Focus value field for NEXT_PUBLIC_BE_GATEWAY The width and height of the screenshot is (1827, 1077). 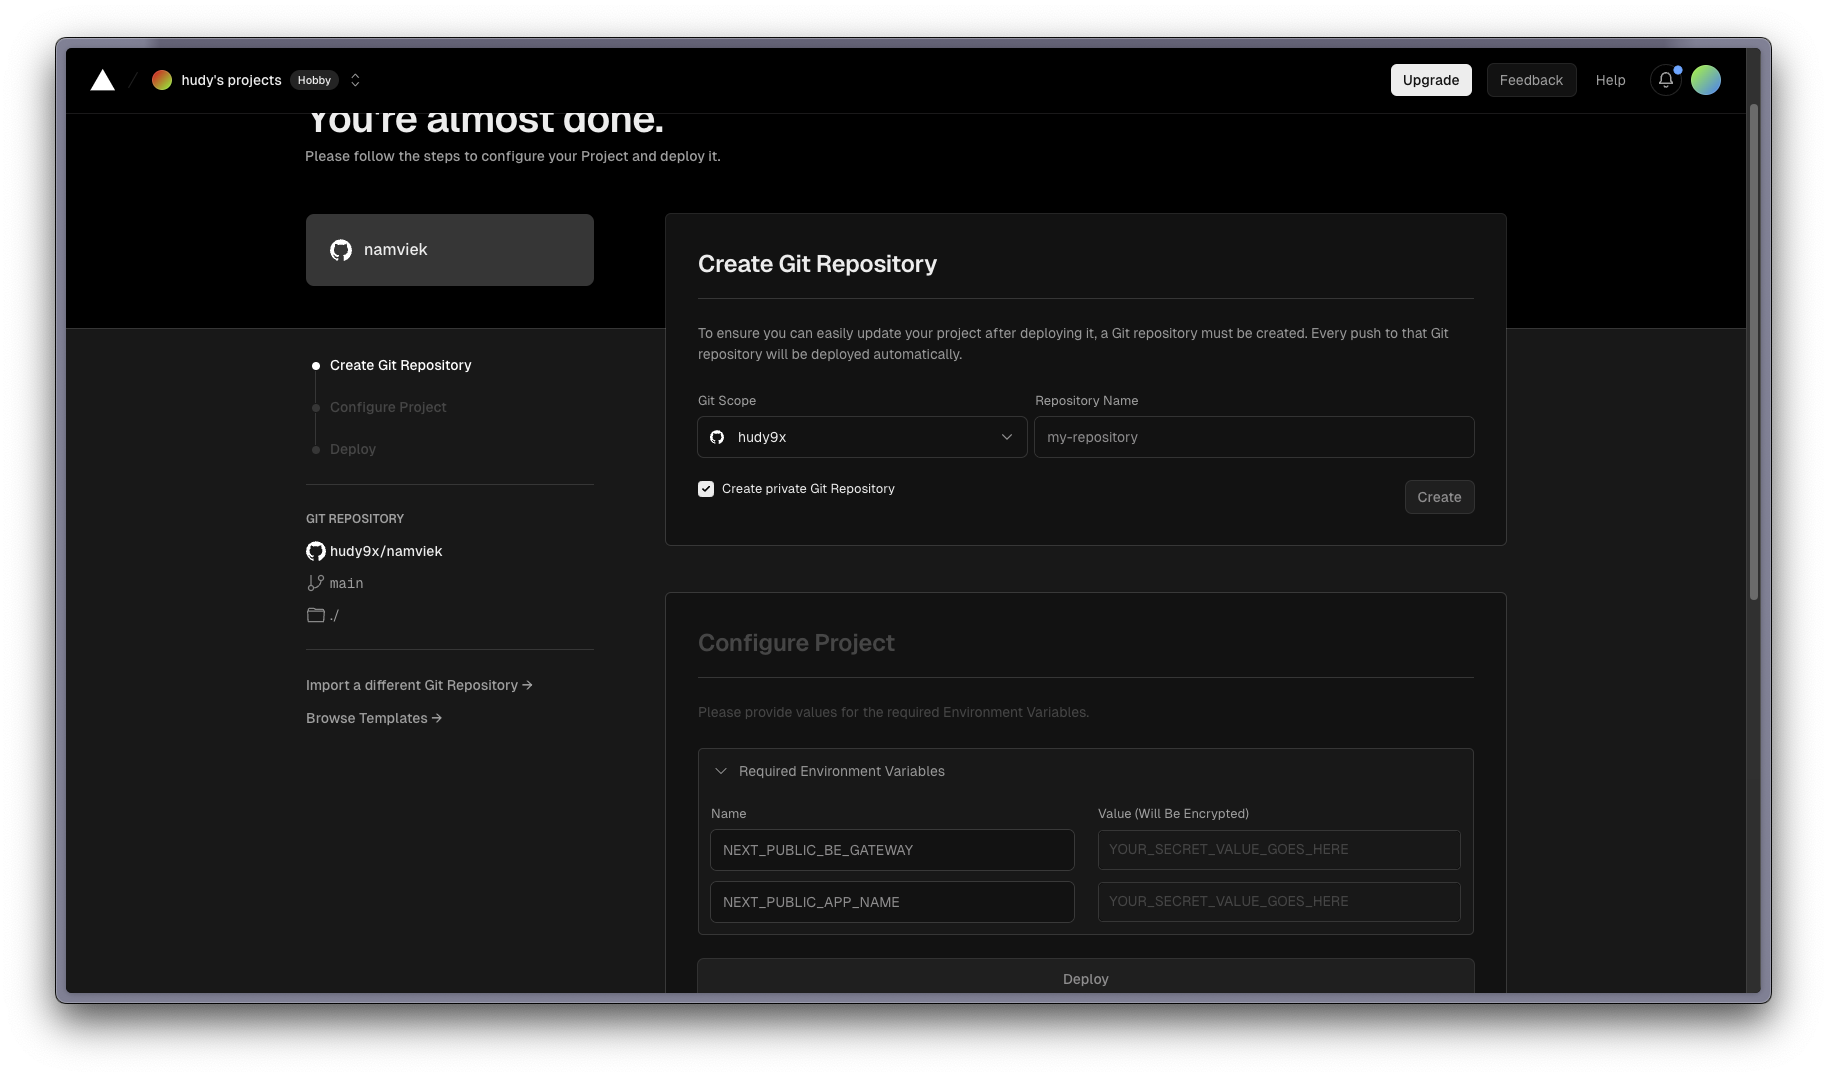[1279, 850]
